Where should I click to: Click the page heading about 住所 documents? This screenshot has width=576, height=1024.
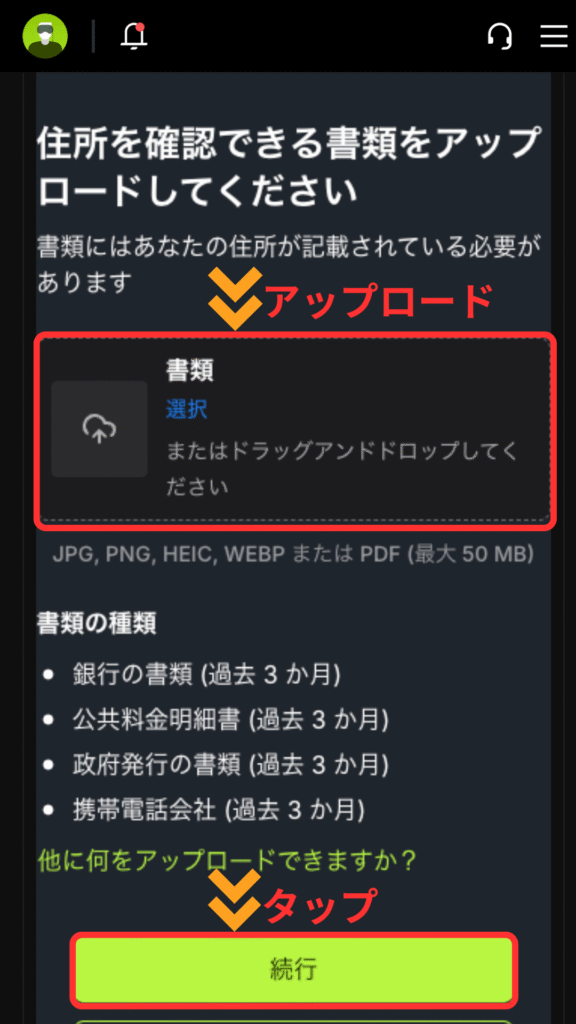pyautogui.click(x=289, y=166)
